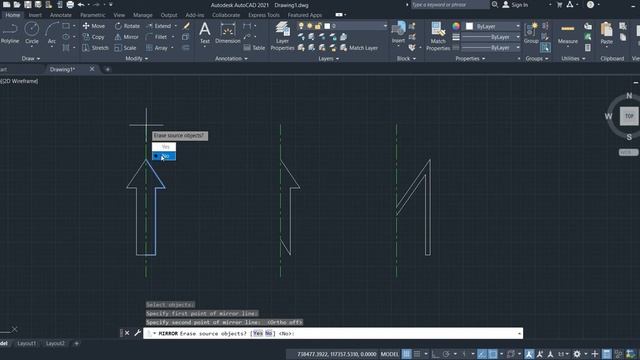Expand the Modify panel
This screenshot has height=360, width=640.
pos(136,59)
